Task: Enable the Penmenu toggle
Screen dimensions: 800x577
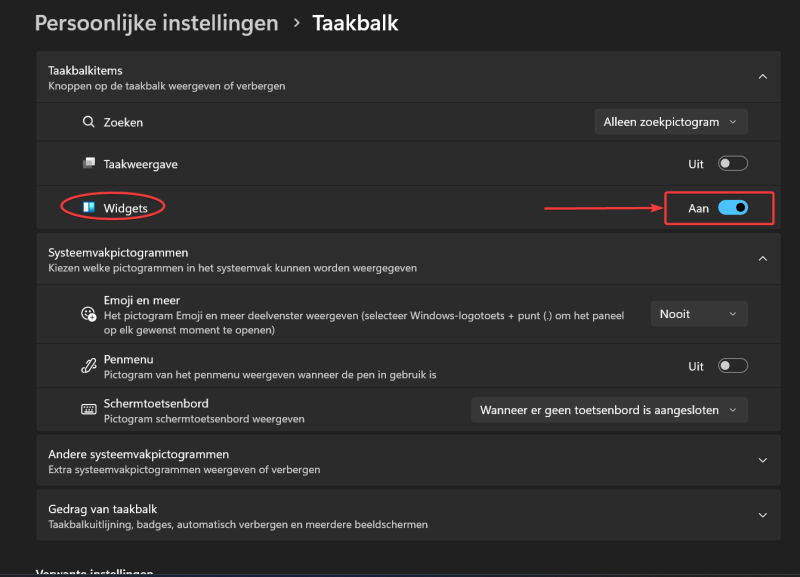Action: click(732, 366)
